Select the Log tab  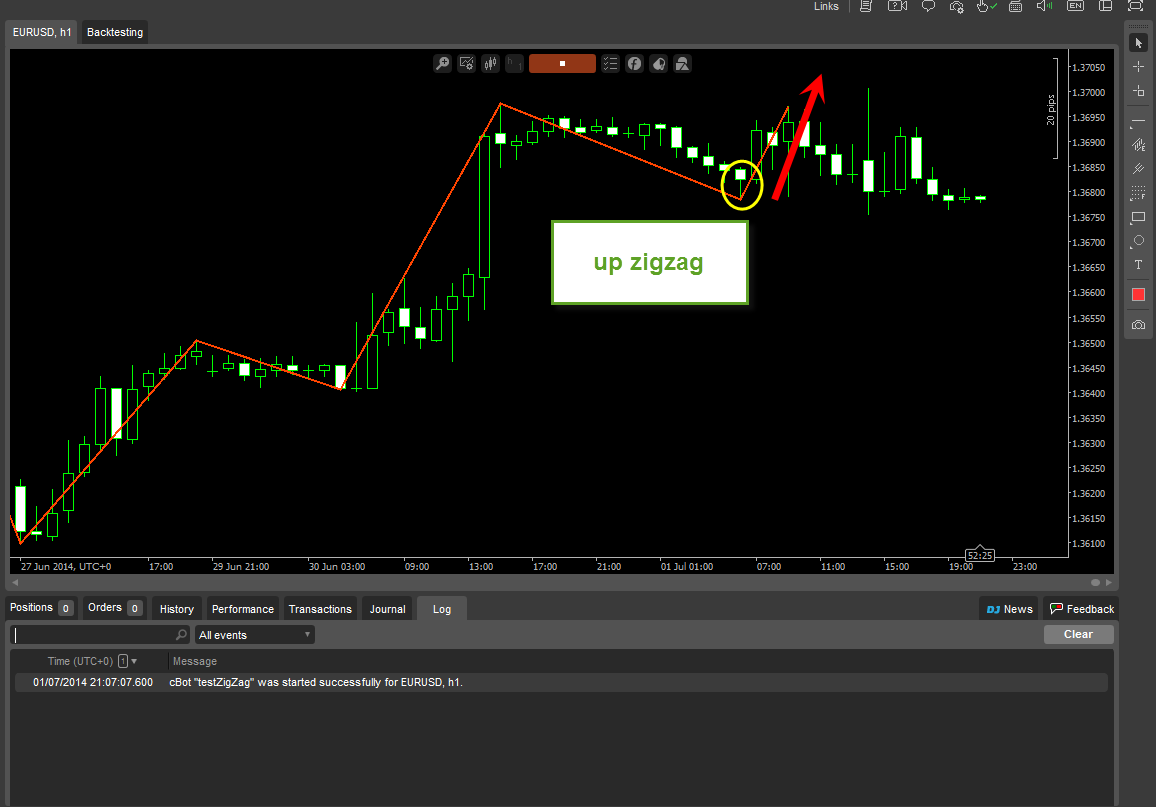(442, 609)
